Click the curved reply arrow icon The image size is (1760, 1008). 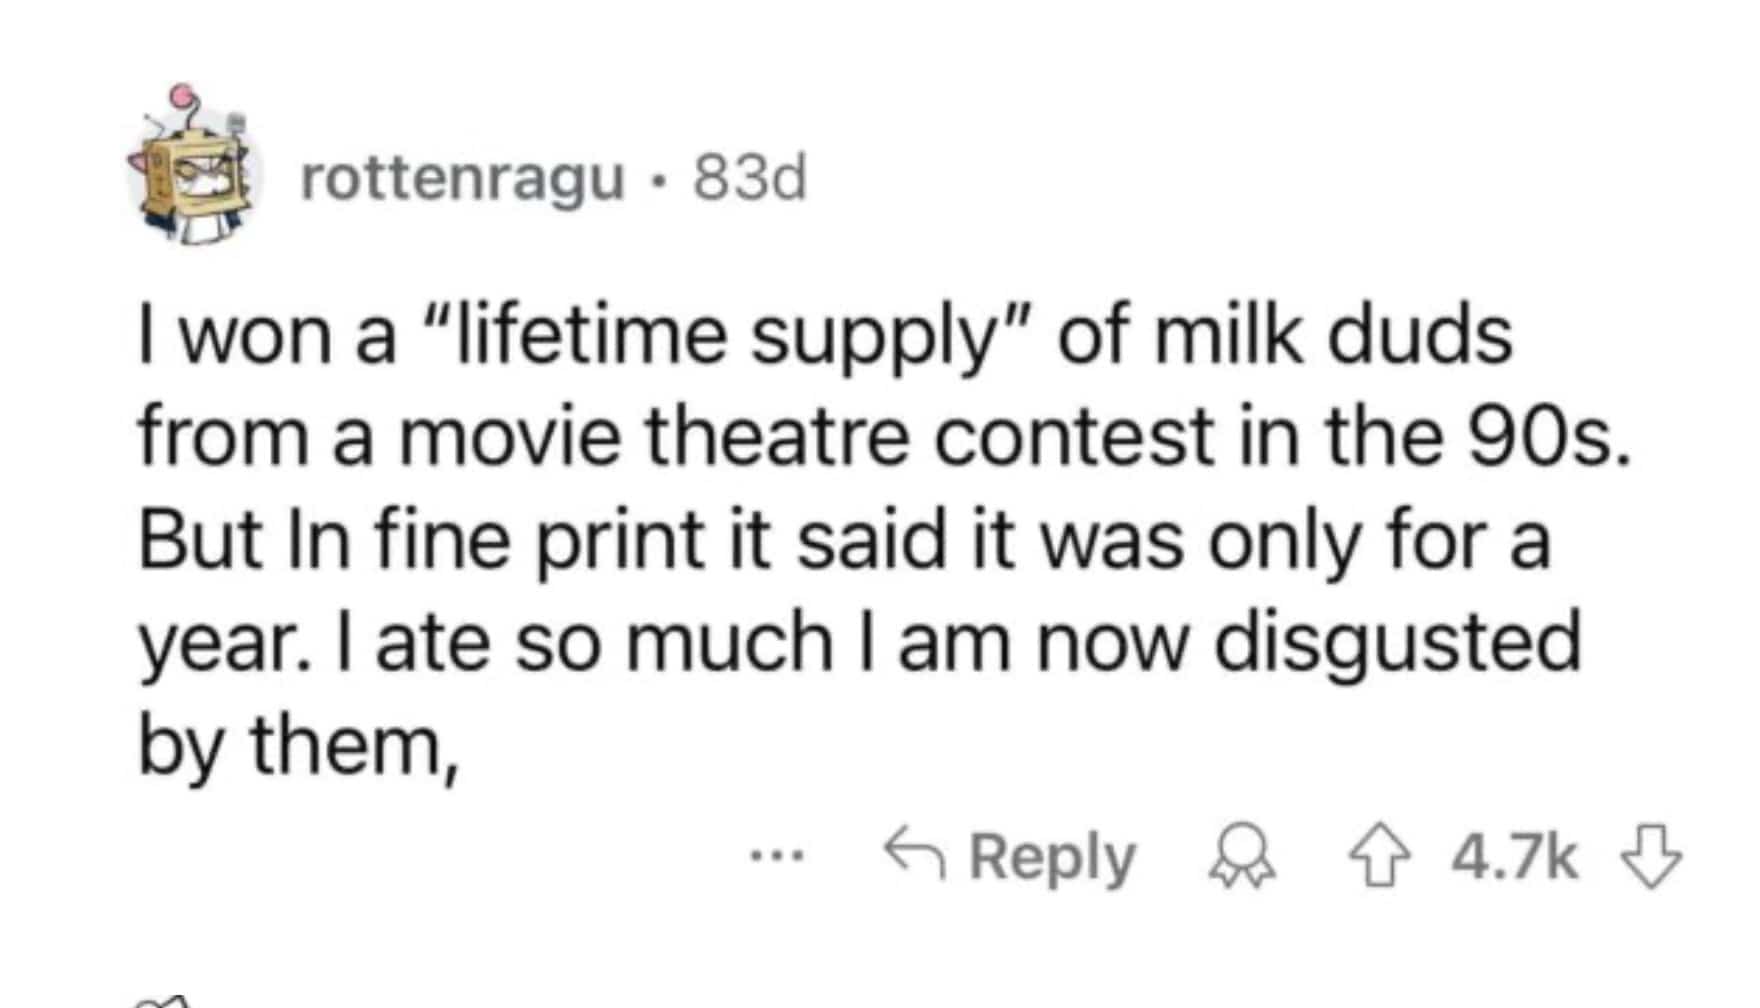912,855
